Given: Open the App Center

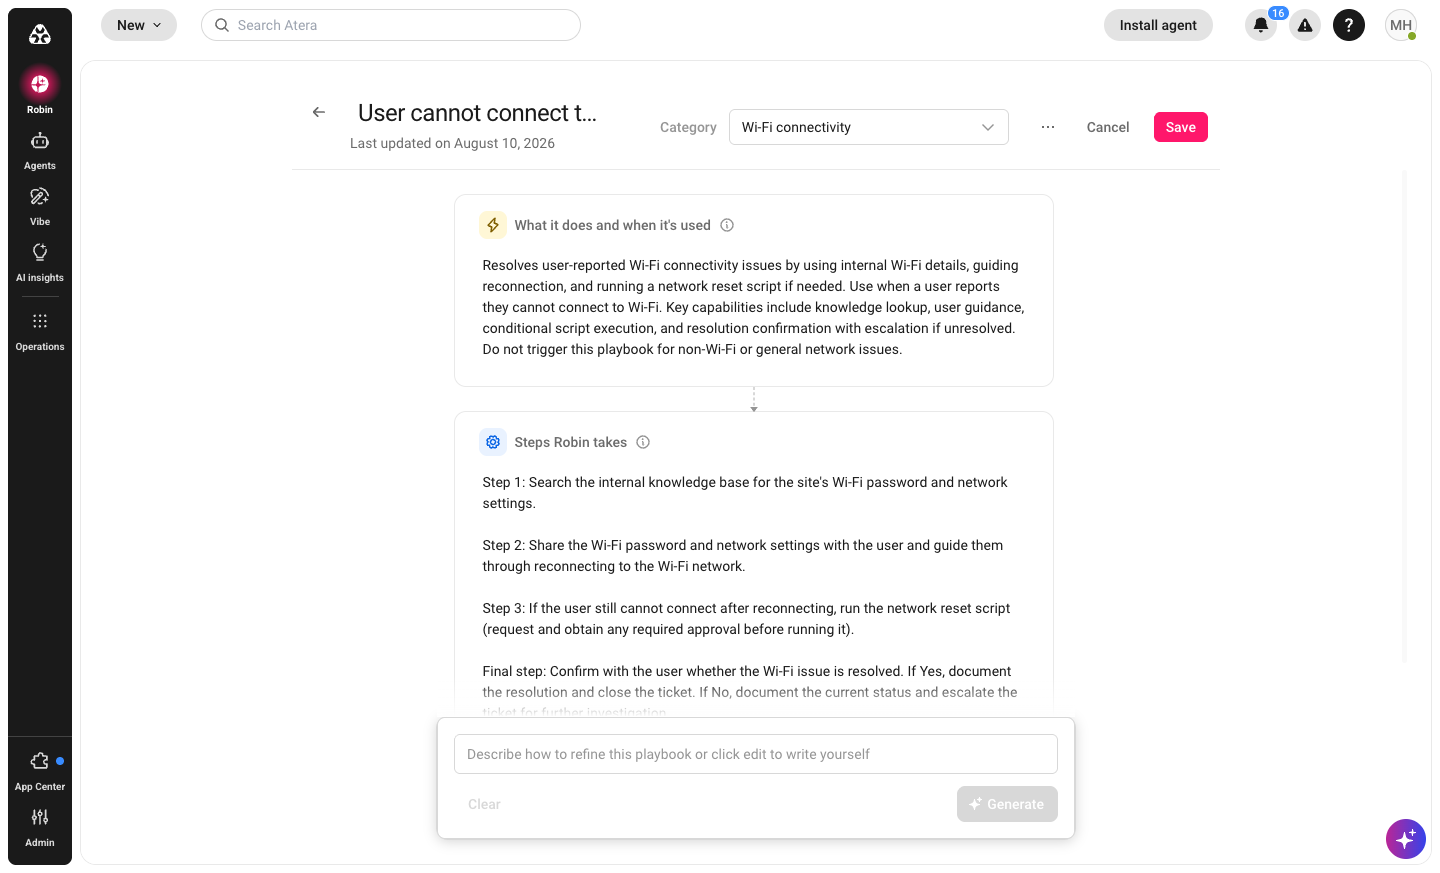Looking at the screenshot, I should click(40, 771).
